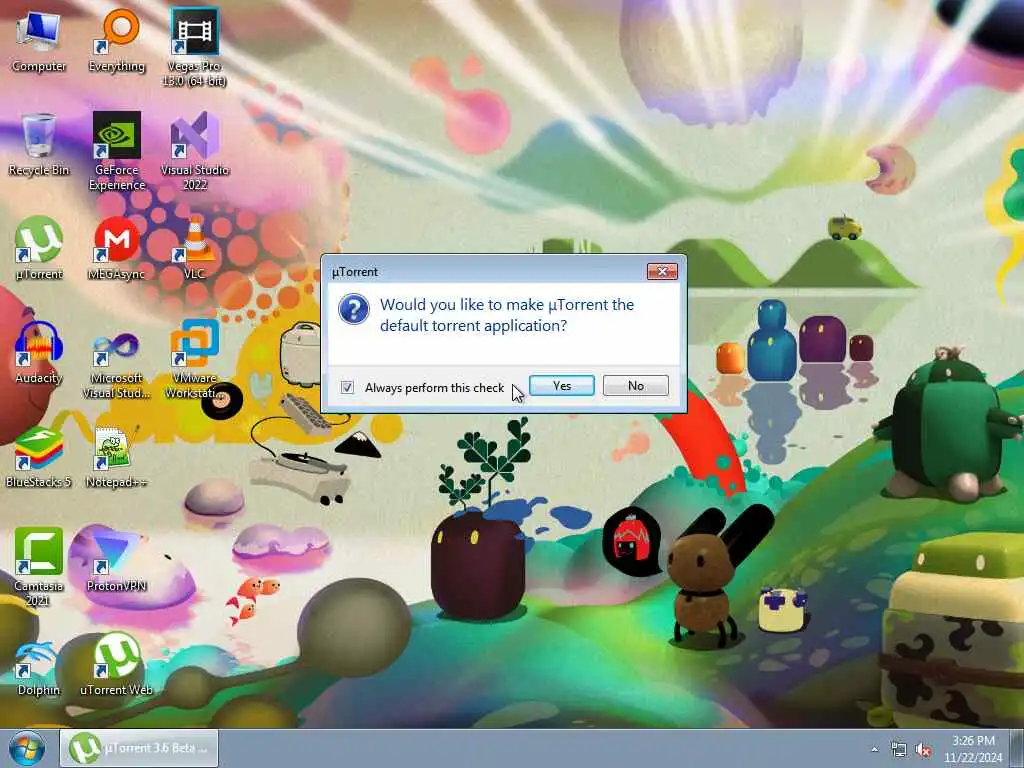Close the µTorrent dialog
1024x768 pixels.
point(662,272)
